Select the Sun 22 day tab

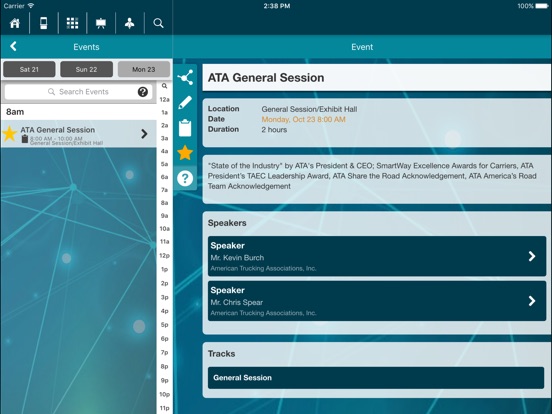[x=87, y=69]
